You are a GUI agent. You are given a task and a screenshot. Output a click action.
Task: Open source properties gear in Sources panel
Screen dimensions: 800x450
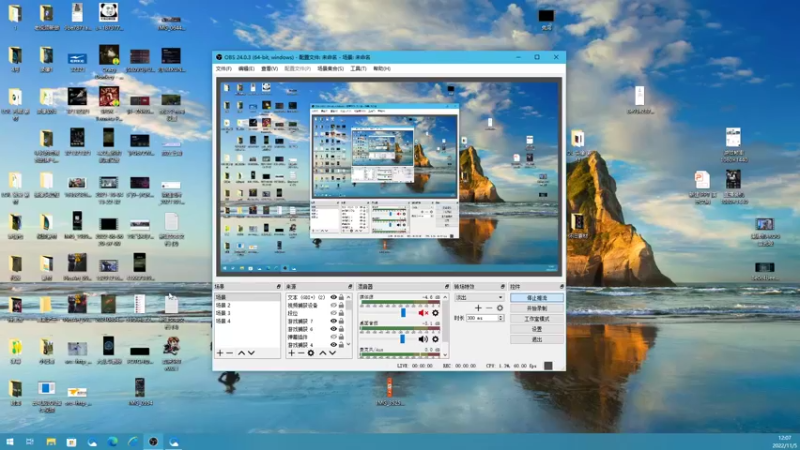click(x=311, y=353)
